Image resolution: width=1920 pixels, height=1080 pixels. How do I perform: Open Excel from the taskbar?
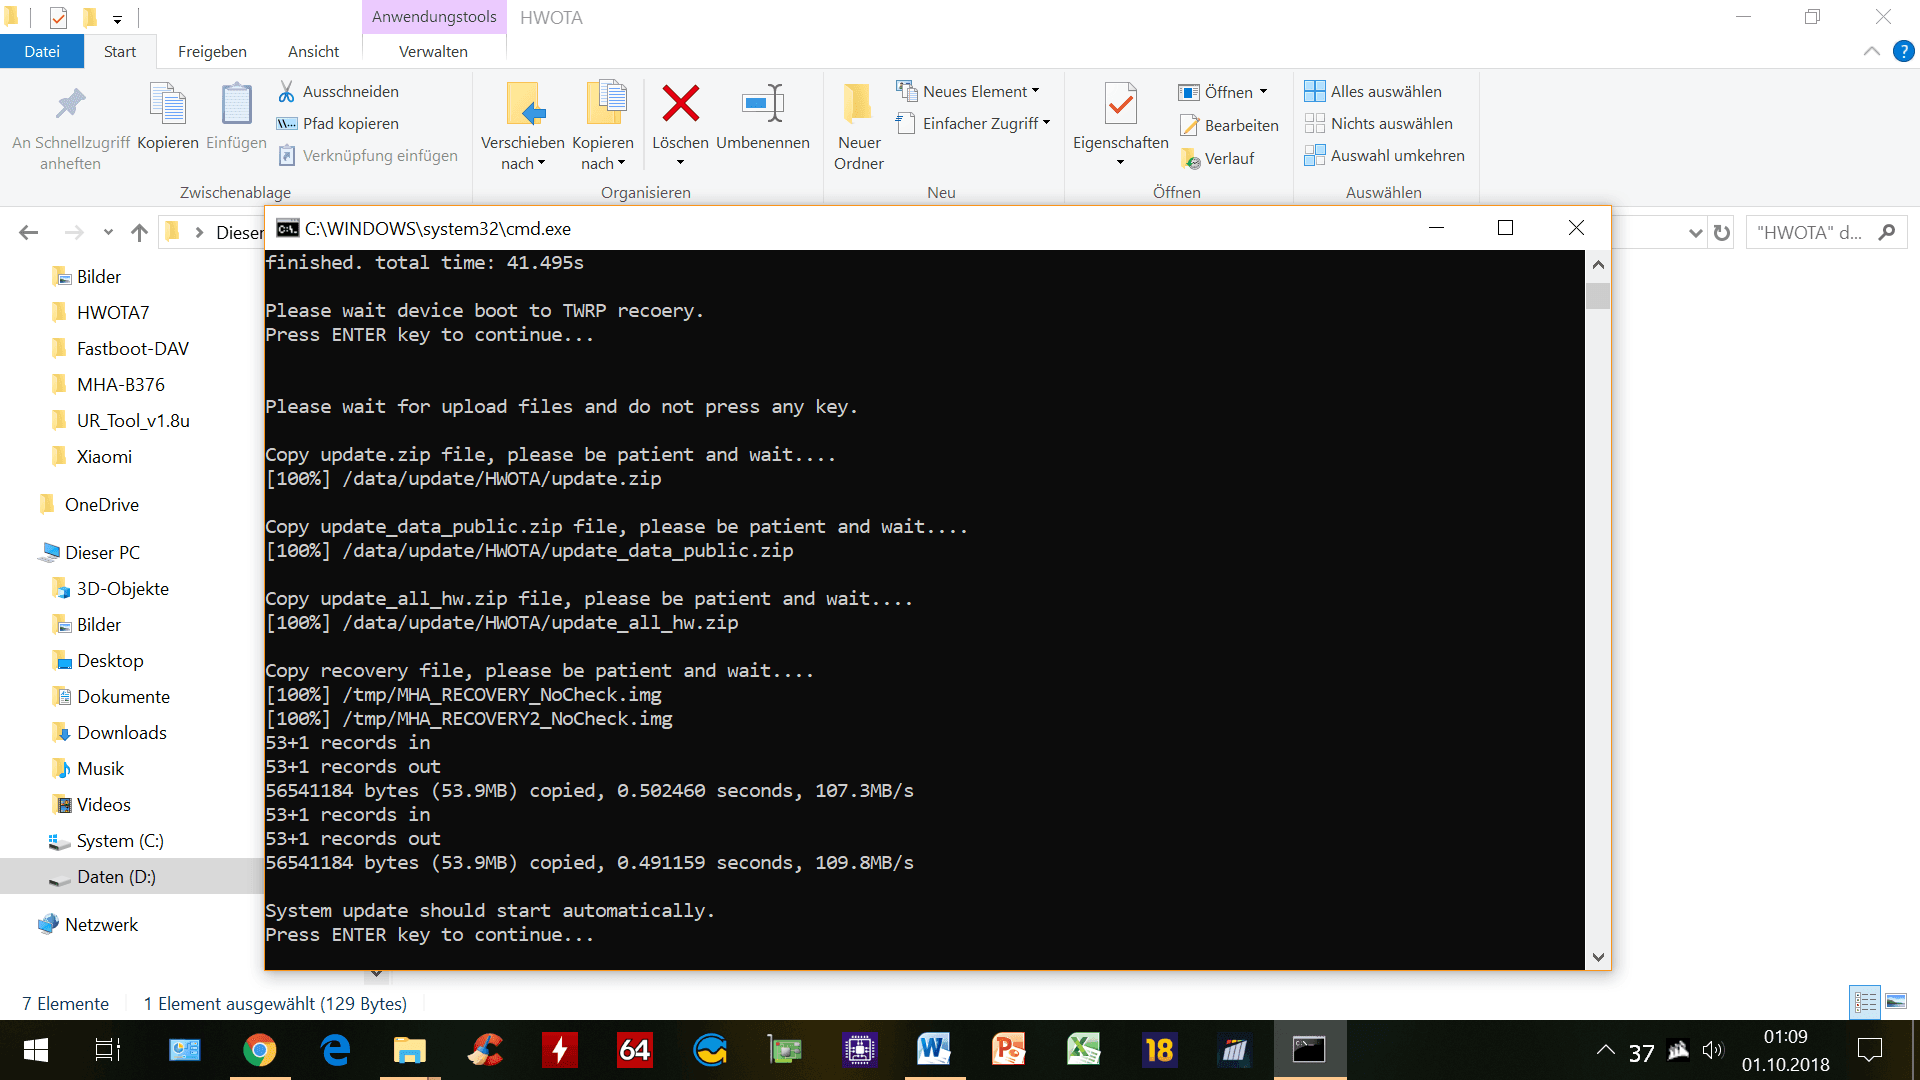[1084, 1050]
